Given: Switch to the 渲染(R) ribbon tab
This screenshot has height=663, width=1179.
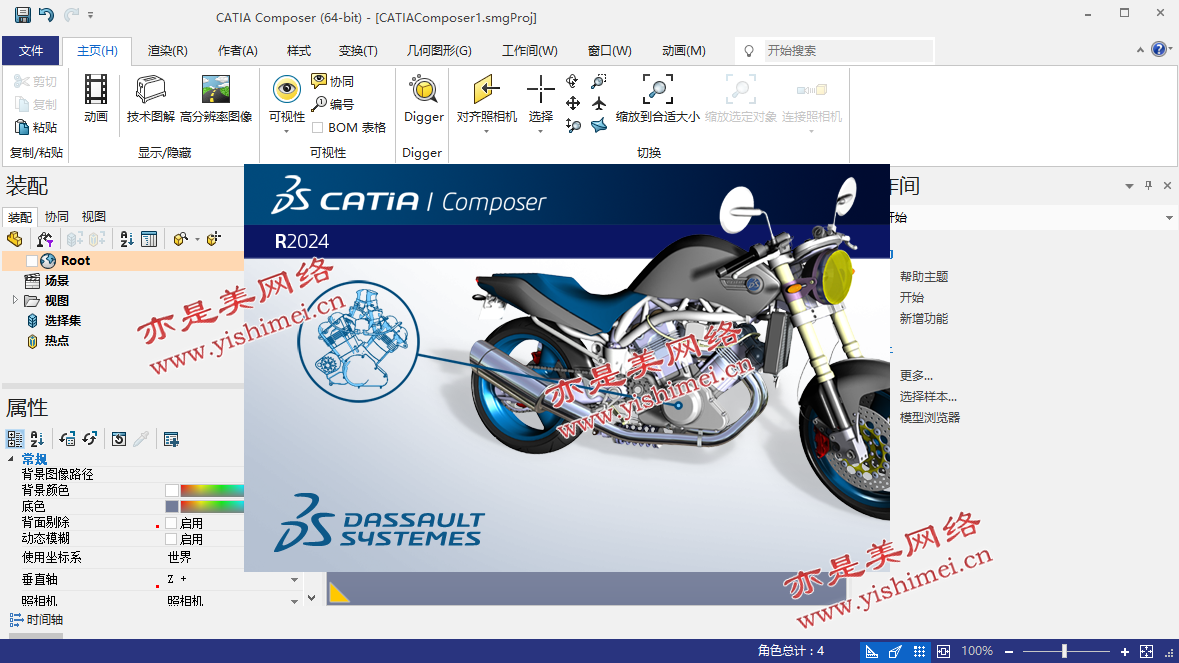Looking at the screenshot, I should click(x=168, y=50).
